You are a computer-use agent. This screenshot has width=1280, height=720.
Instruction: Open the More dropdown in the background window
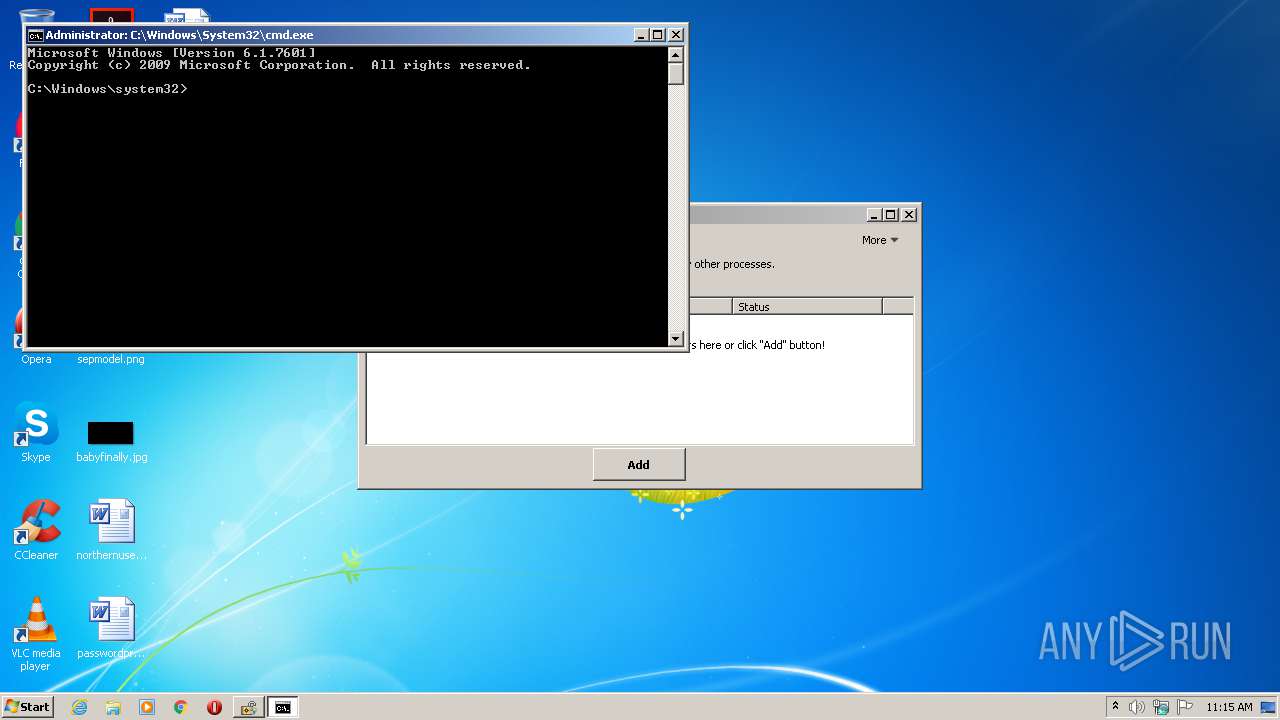[x=880, y=240]
